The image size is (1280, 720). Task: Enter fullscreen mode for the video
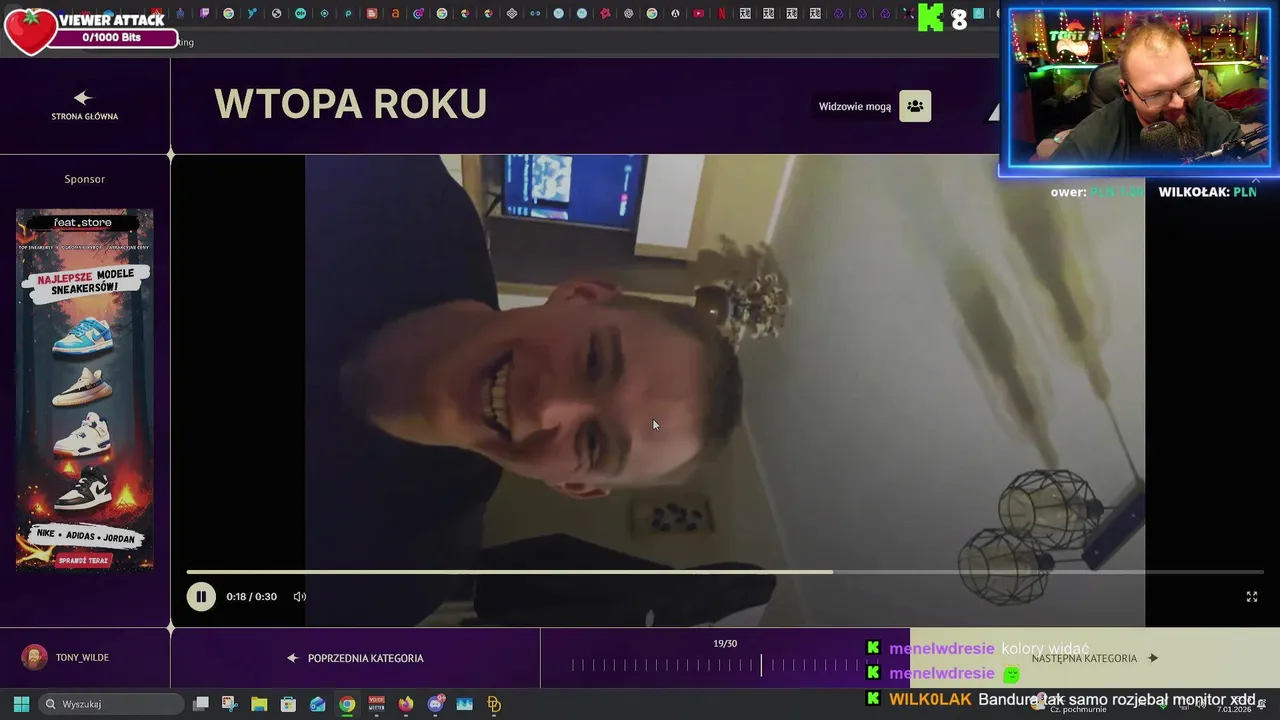pos(1251,596)
